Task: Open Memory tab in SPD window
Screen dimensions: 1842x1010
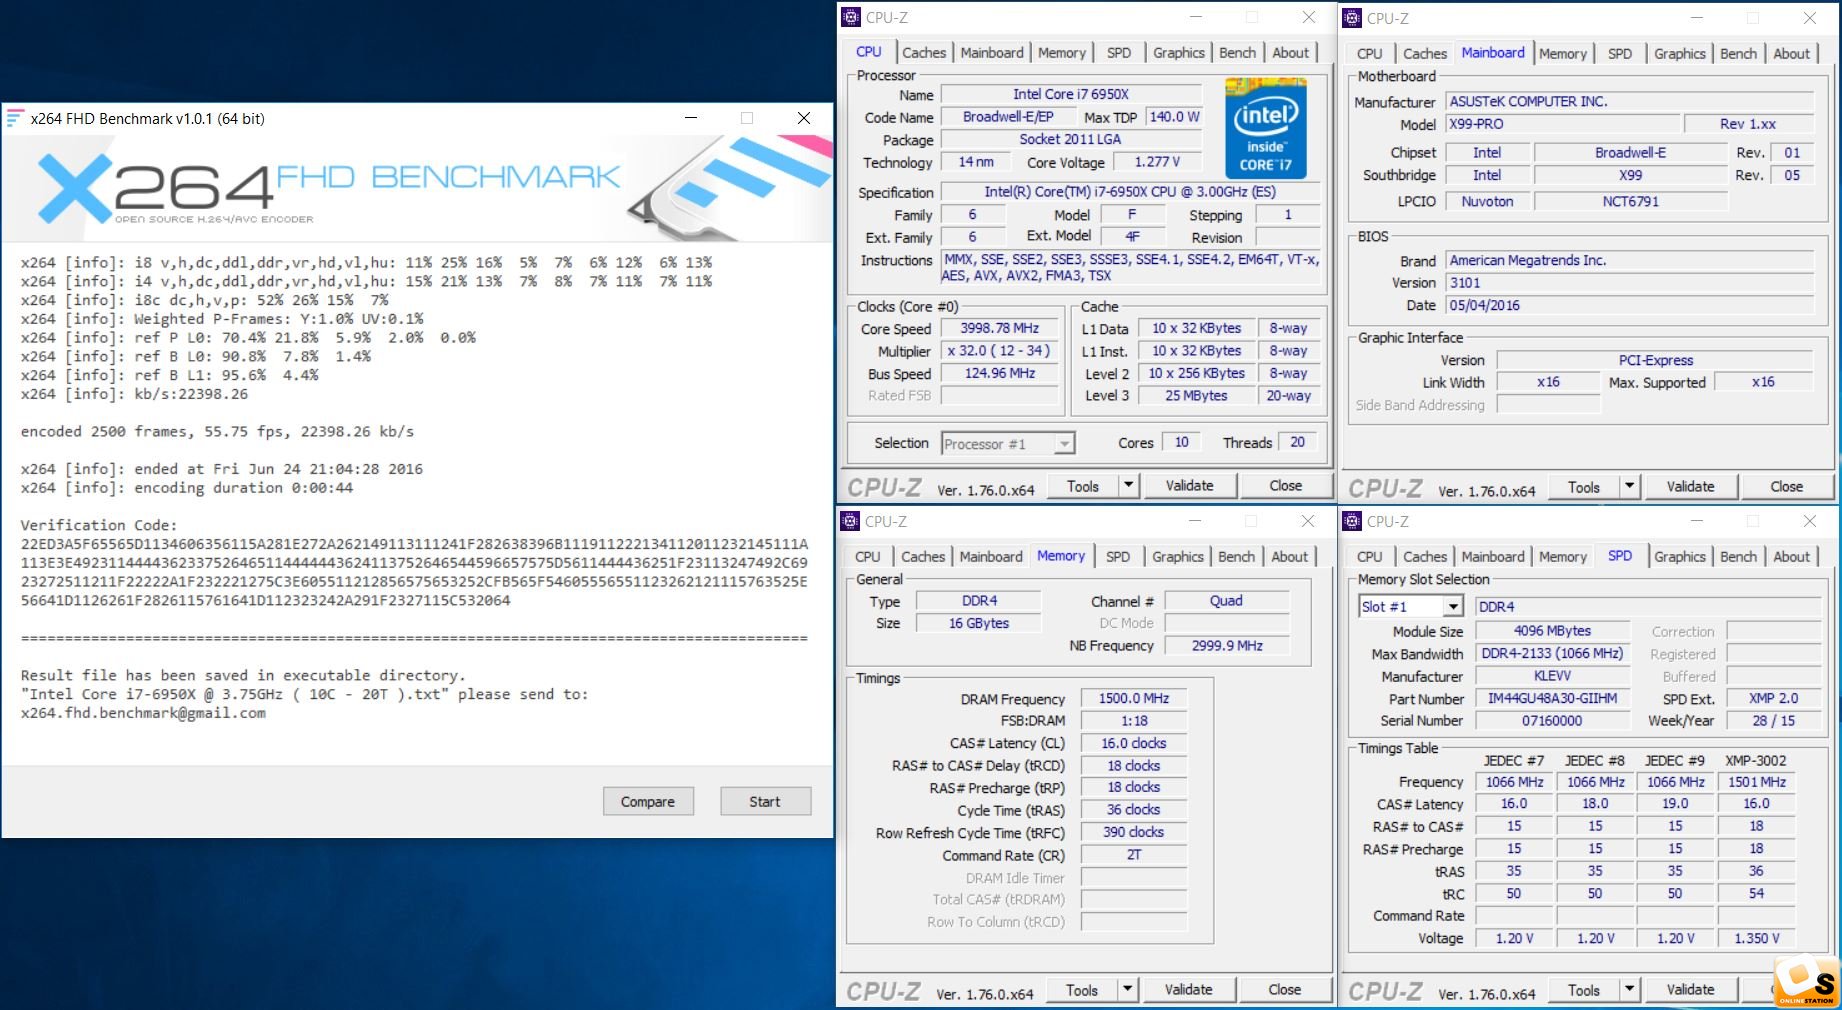Action: (1563, 557)
